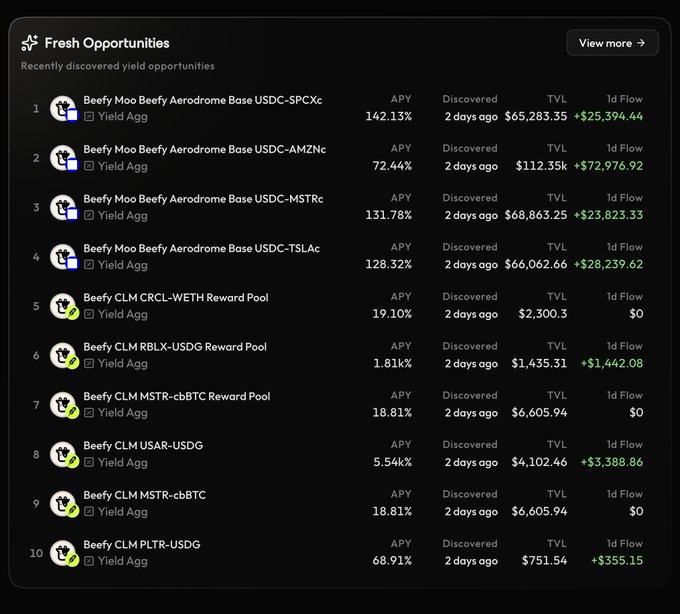
Task: Open the View more button
Action: (612, 43)
